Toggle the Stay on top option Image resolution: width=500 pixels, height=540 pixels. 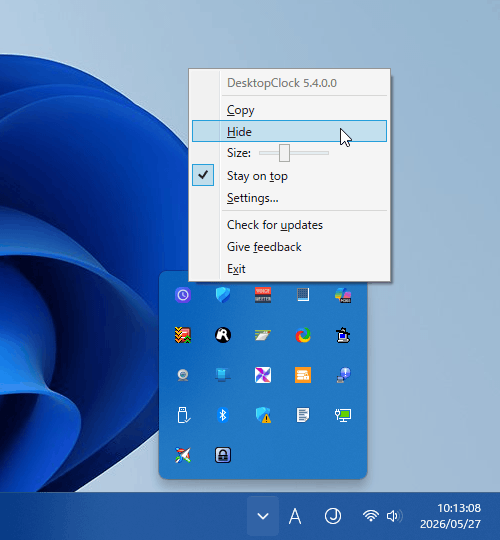click(289, 176)
